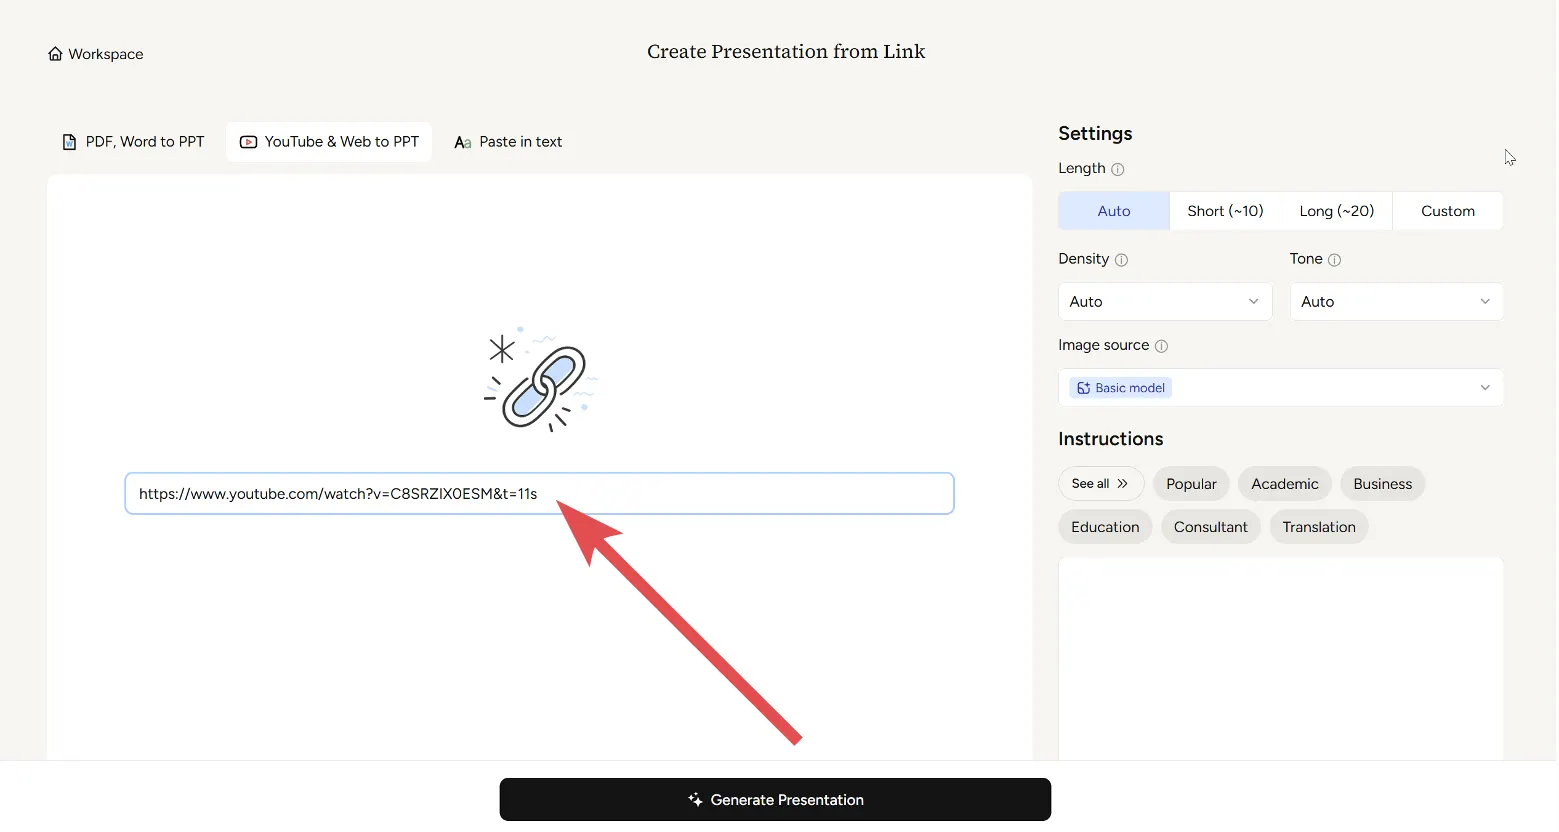Click See all instructions button
Viewport: 1559px width, 832px height.
1100,484
